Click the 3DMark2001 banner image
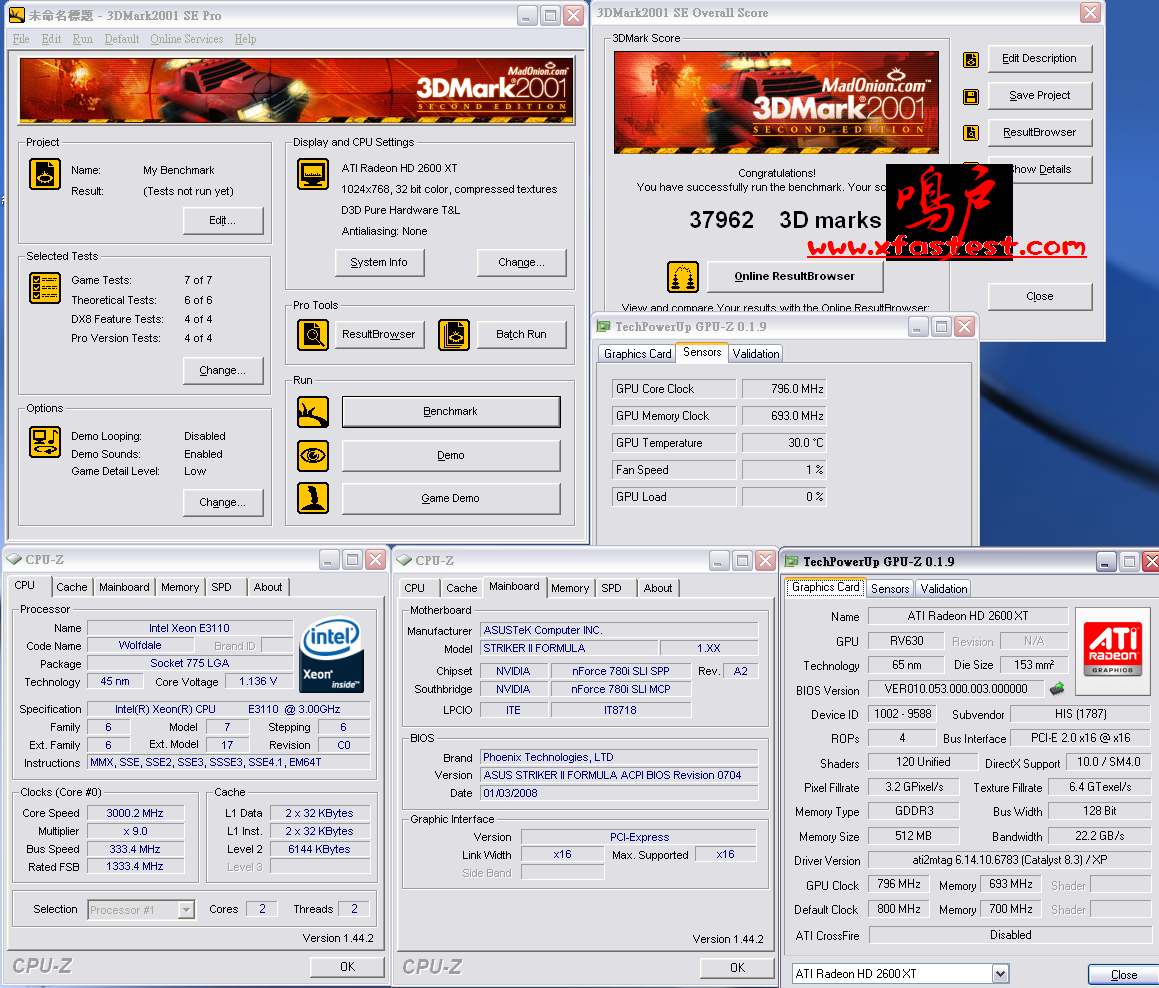Viewport: 1159px width, 988px height. [296, 90]
